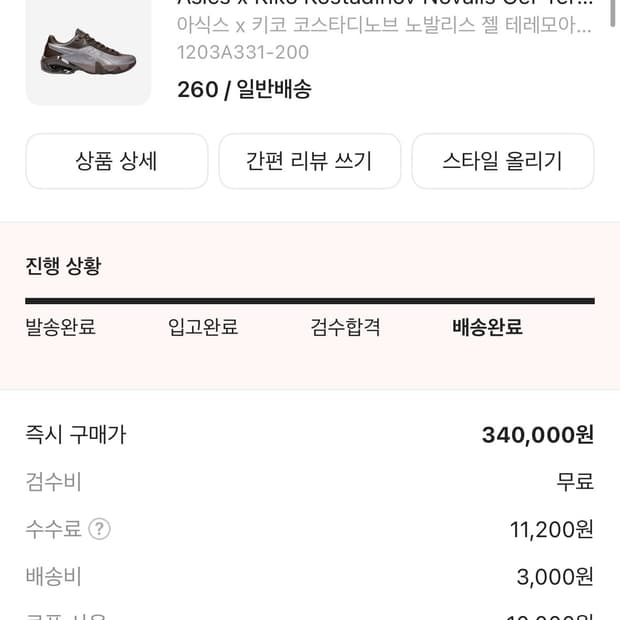Select the 발송완료 progress step
This screenshot has height=620, width=620.
(61, 327)
